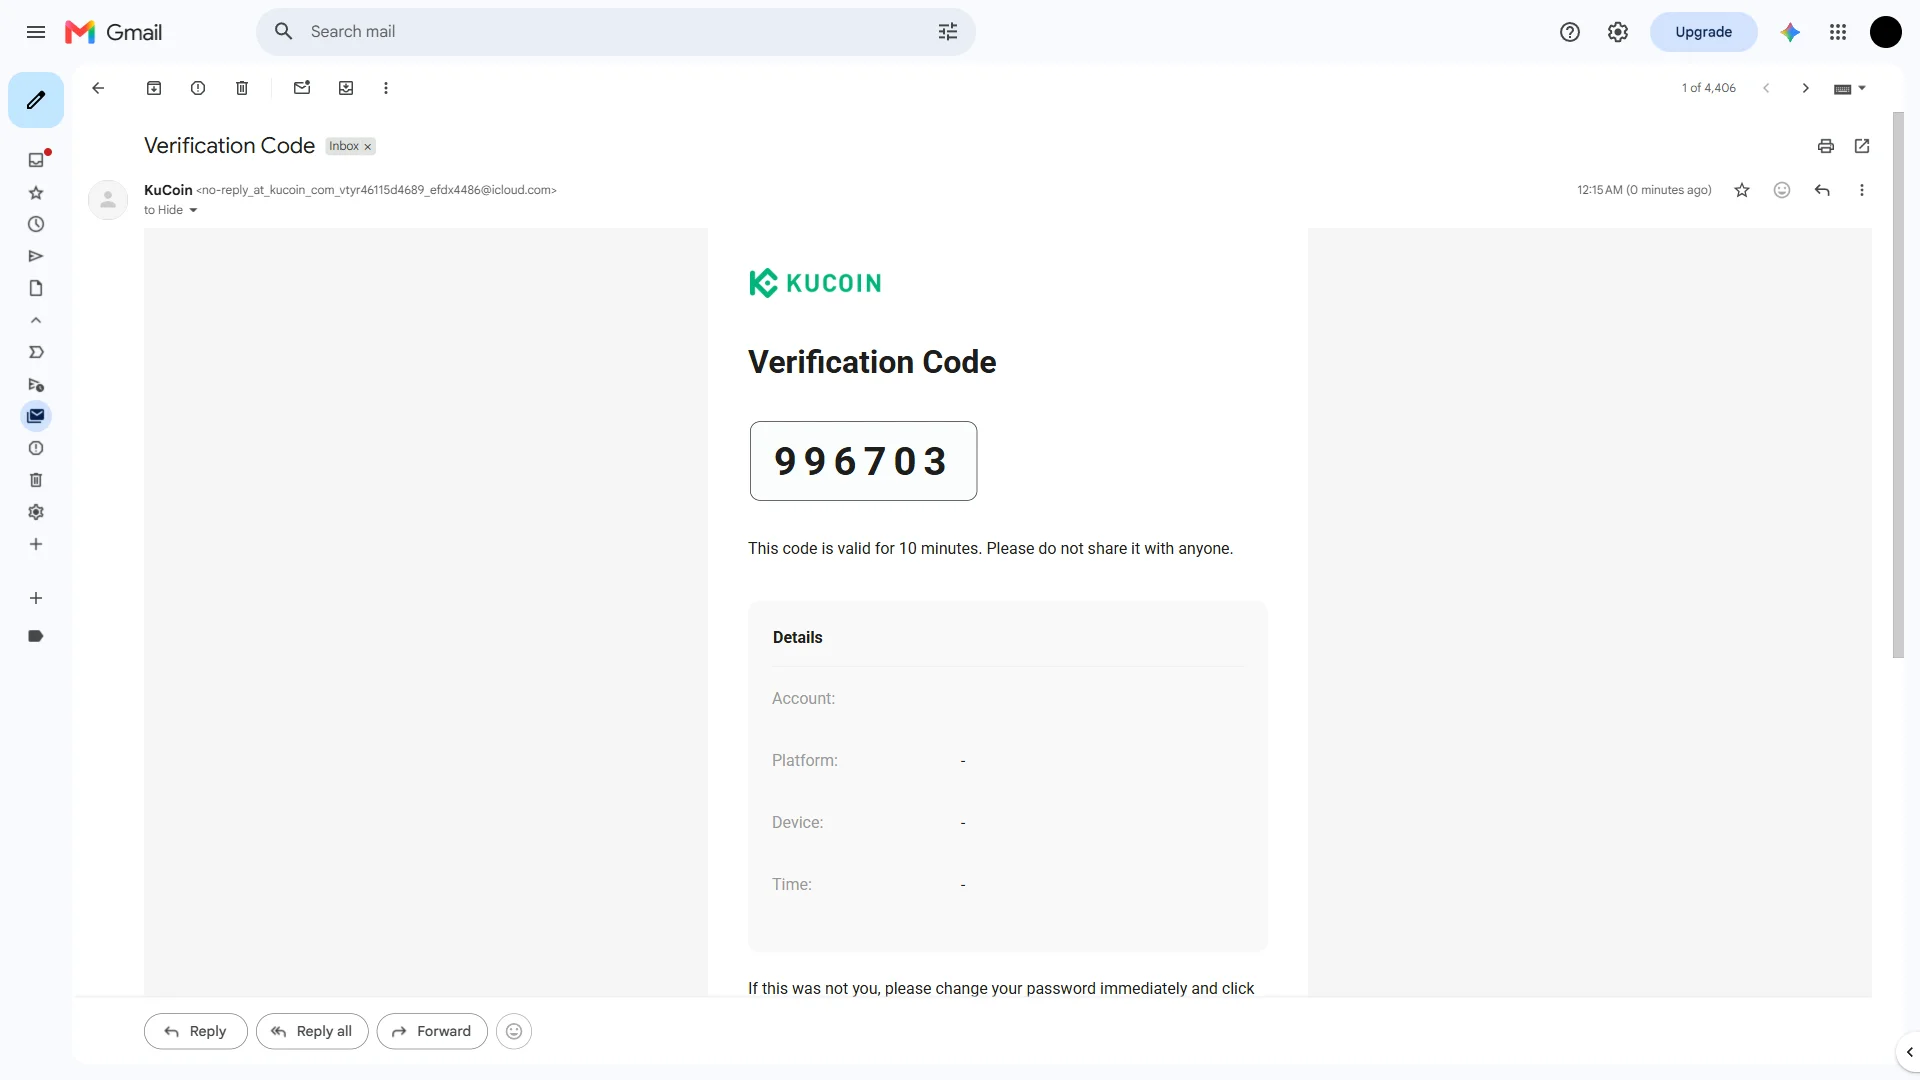Click lower plus icon above label
This screenshot has height=1080, width=1920.
point(36,598)
